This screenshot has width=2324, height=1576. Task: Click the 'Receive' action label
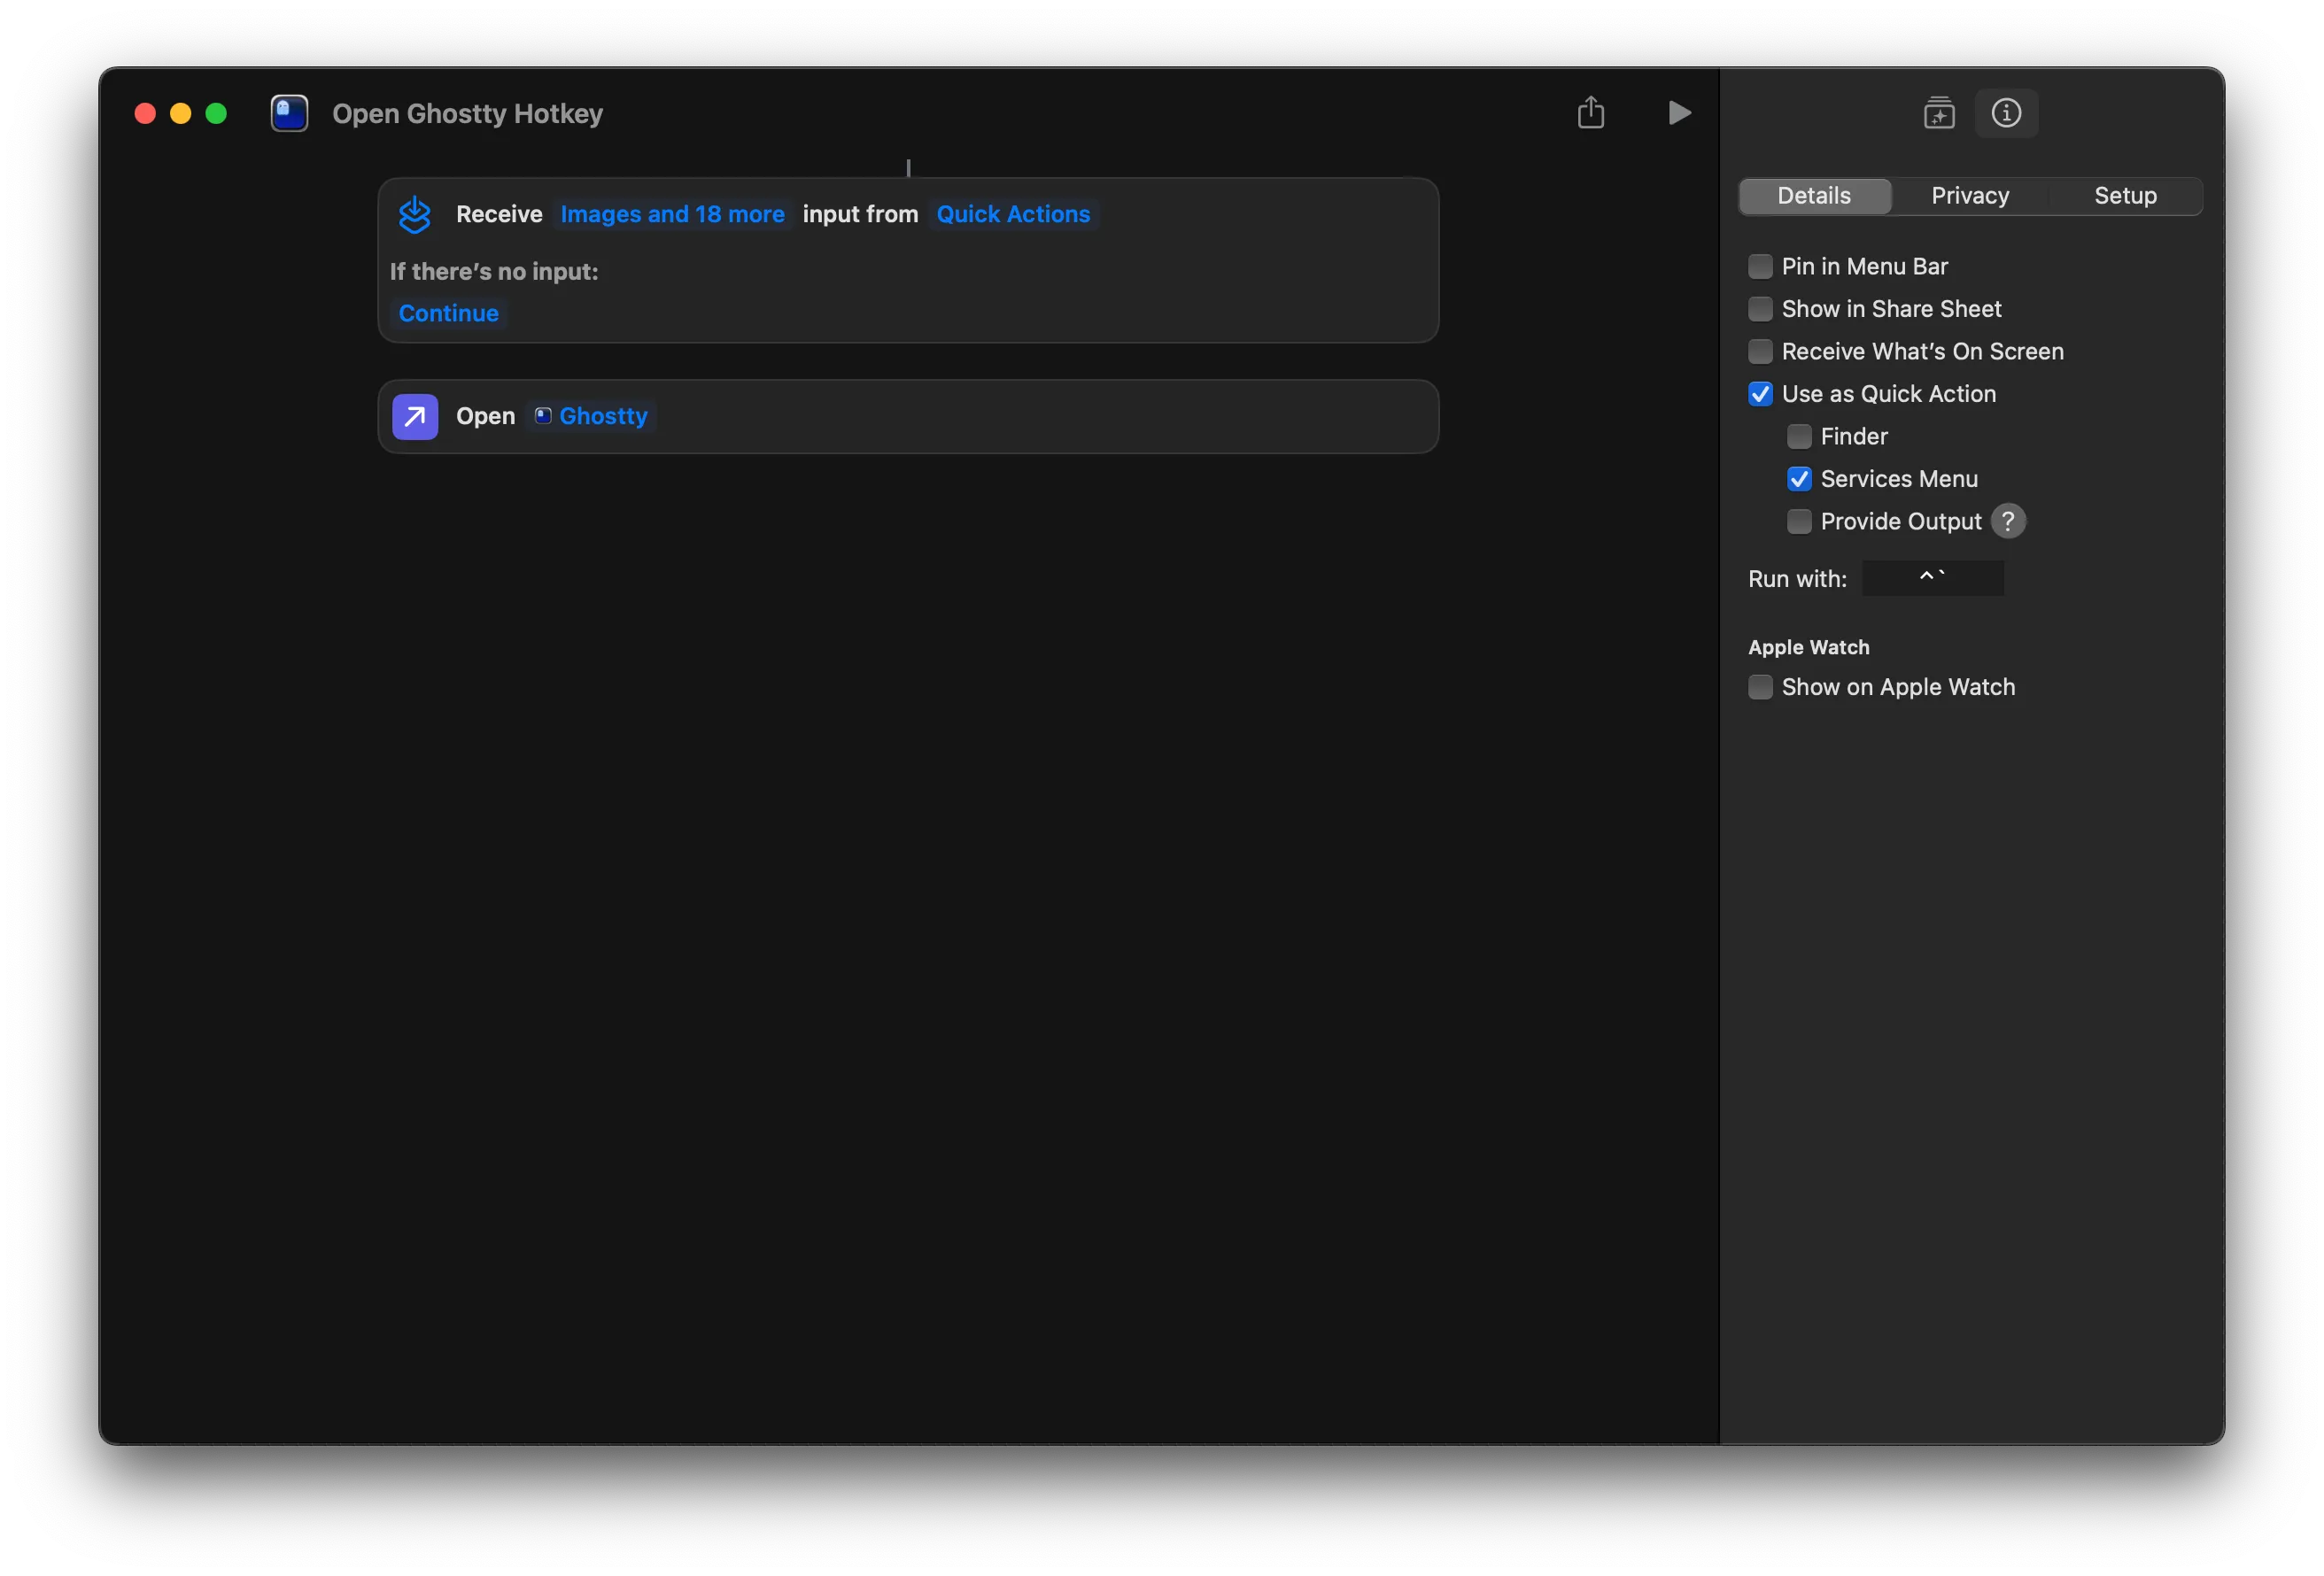coord(499,214)
